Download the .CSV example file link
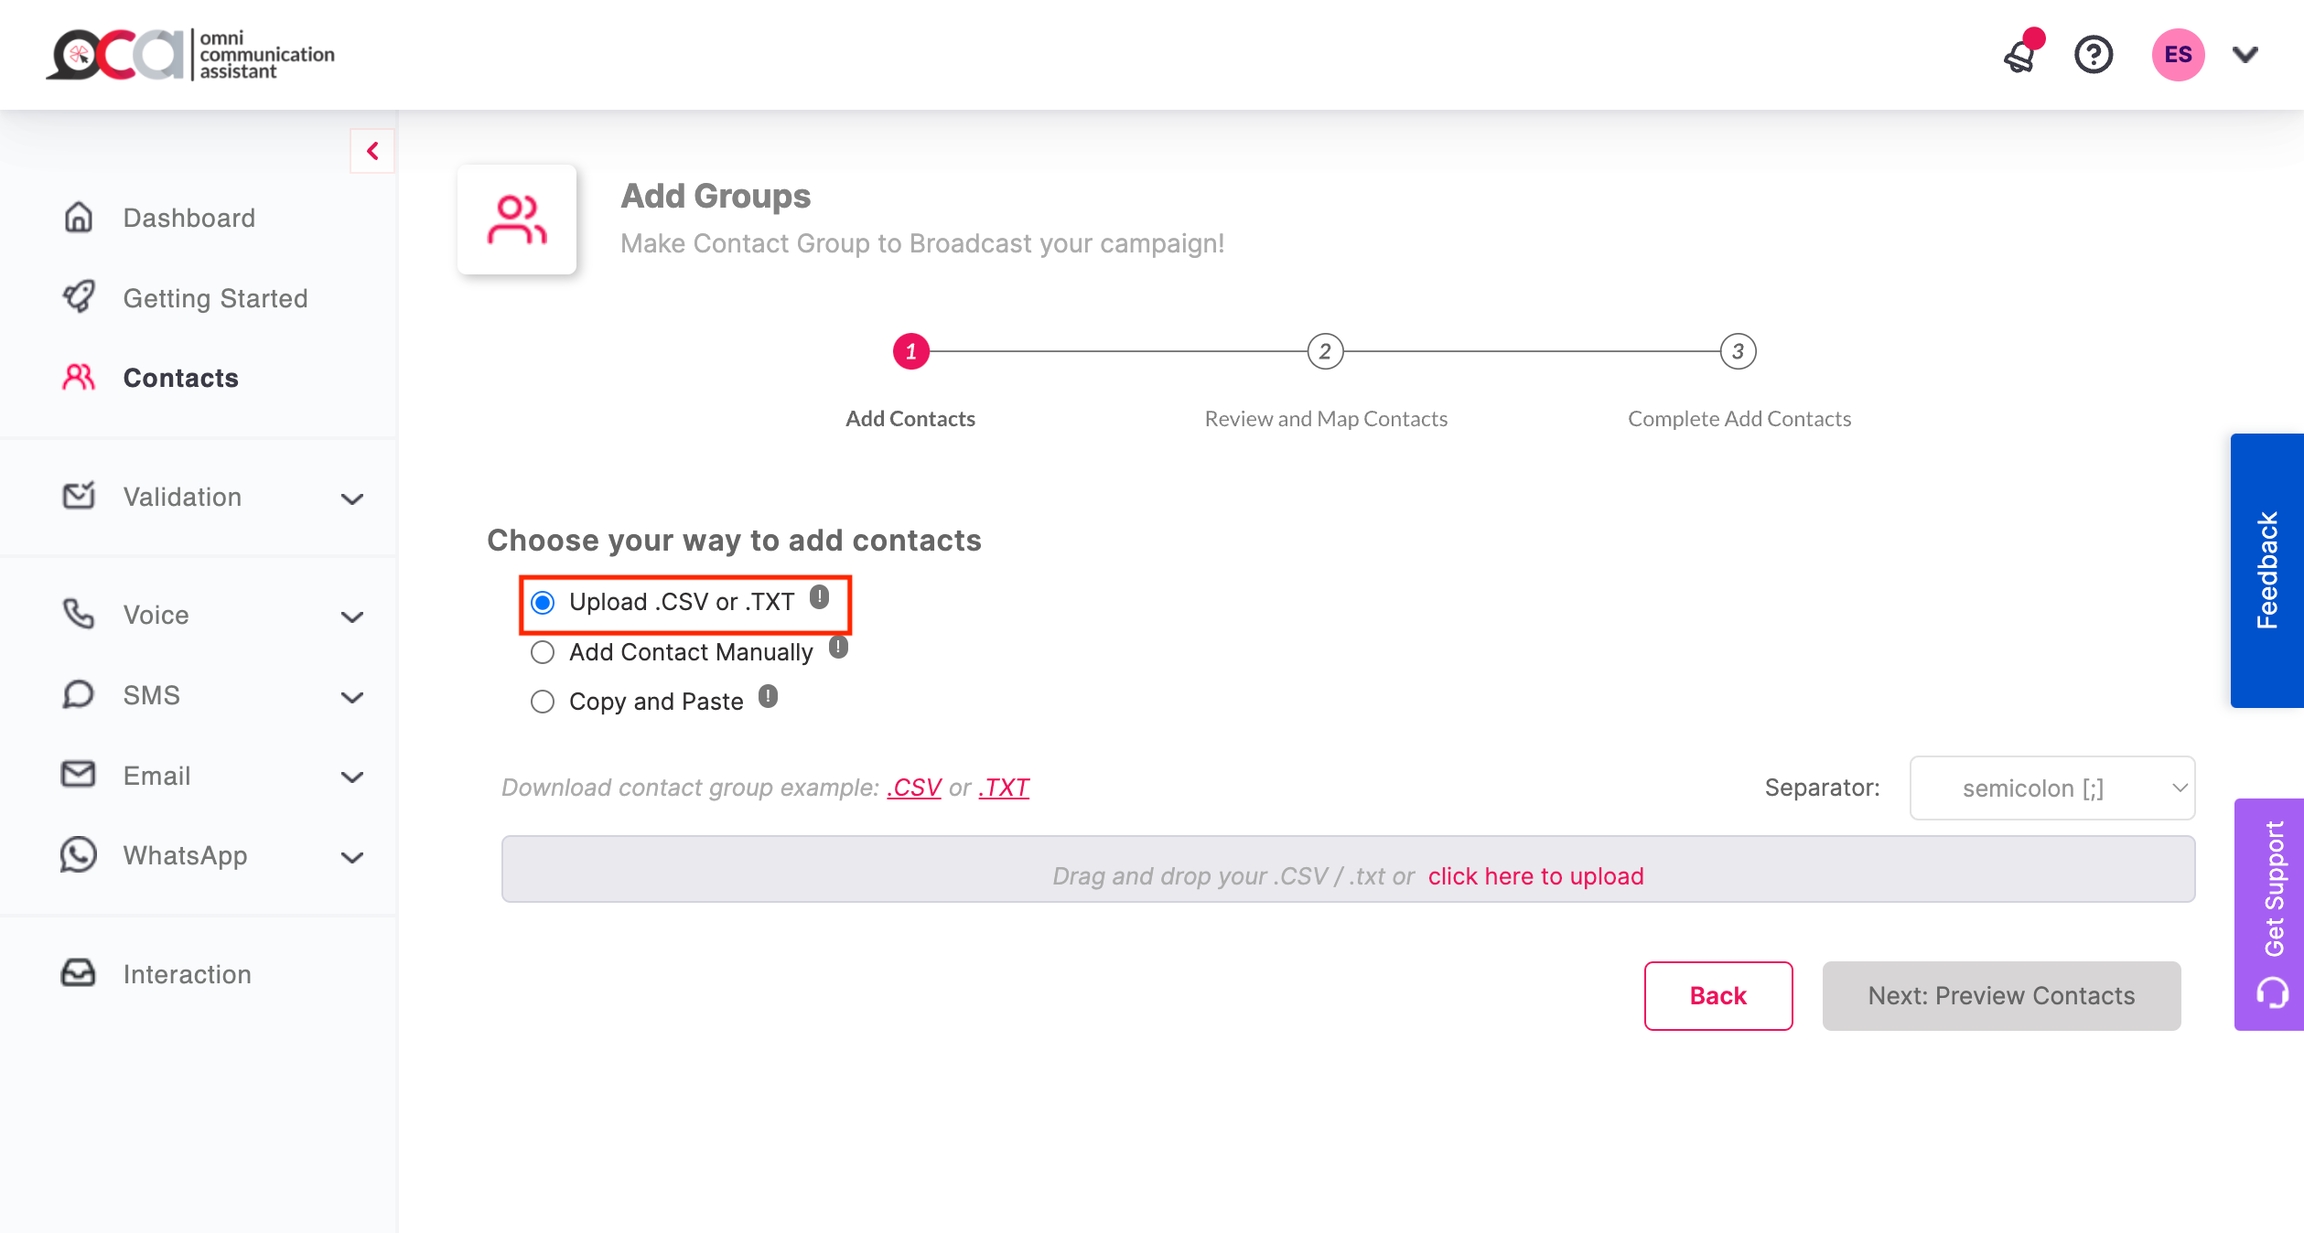The image size is (2304, 1233). pos(913,788)
